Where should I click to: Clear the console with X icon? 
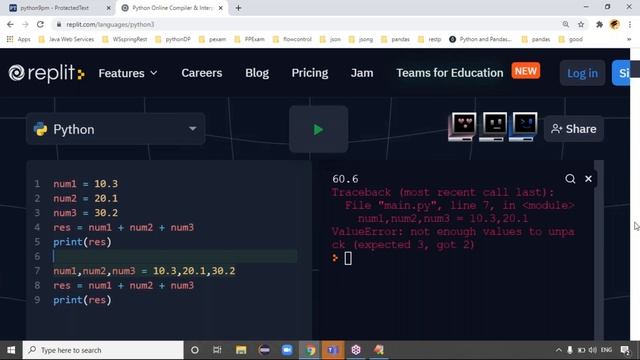coord(588,179)
